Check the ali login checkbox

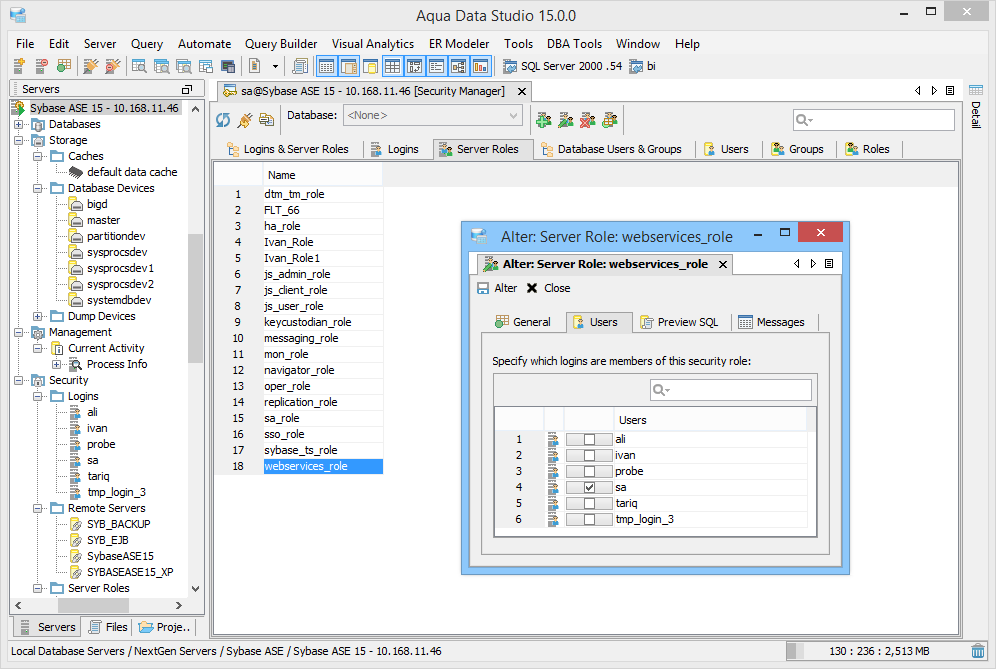[x=589, y=439]
